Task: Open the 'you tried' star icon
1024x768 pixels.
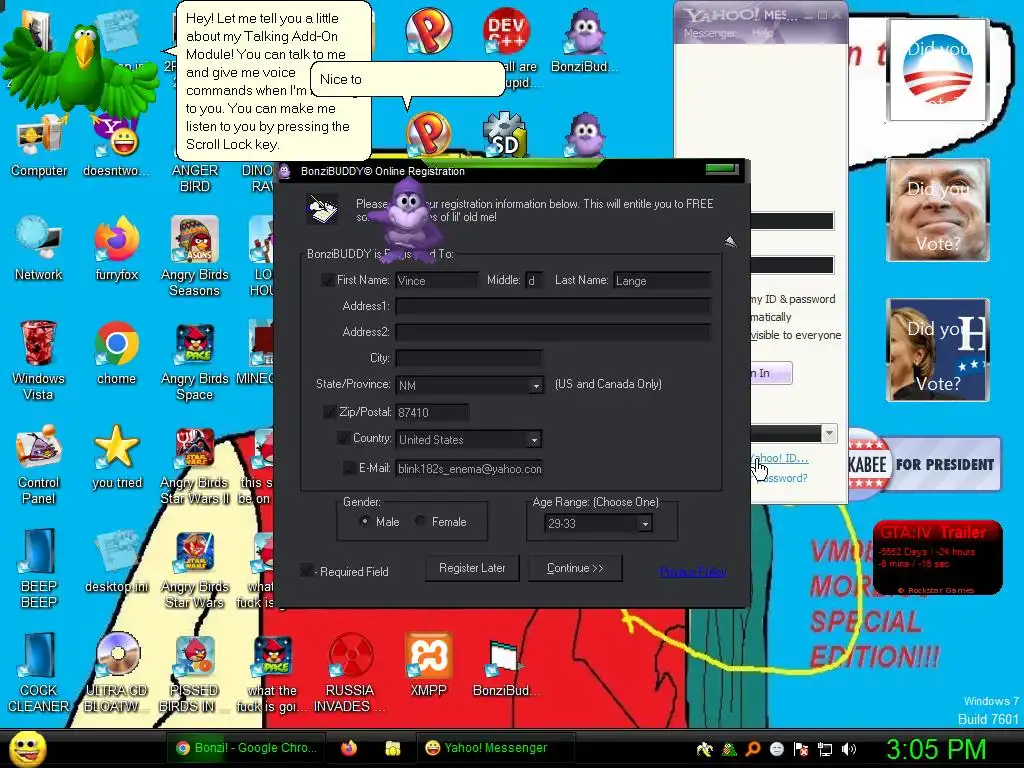Action: tap(116, 456)
